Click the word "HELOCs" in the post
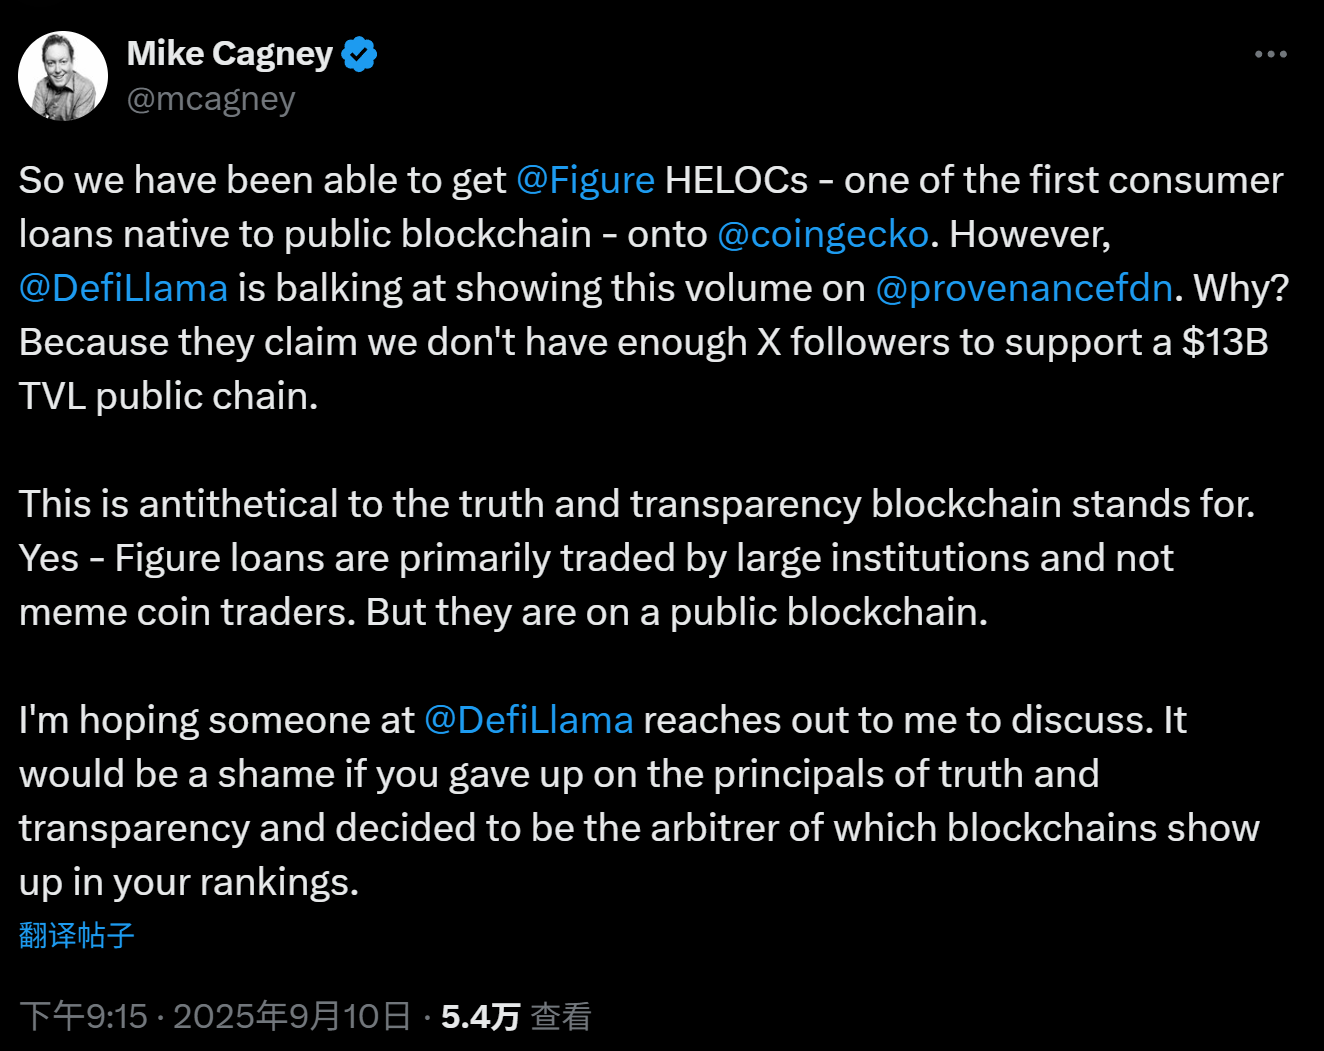This screenshot has height=1051, width=1324. [x=736, y=181]
